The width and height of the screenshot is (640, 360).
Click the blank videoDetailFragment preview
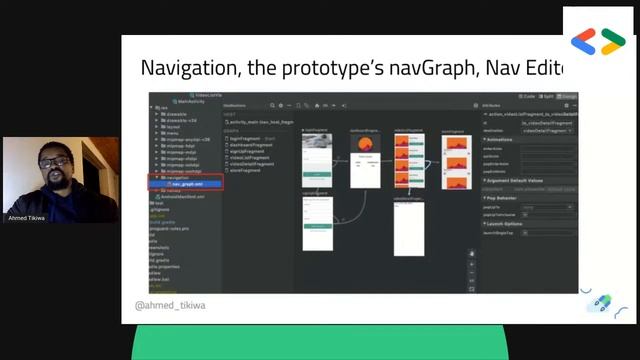coord(409,229)
